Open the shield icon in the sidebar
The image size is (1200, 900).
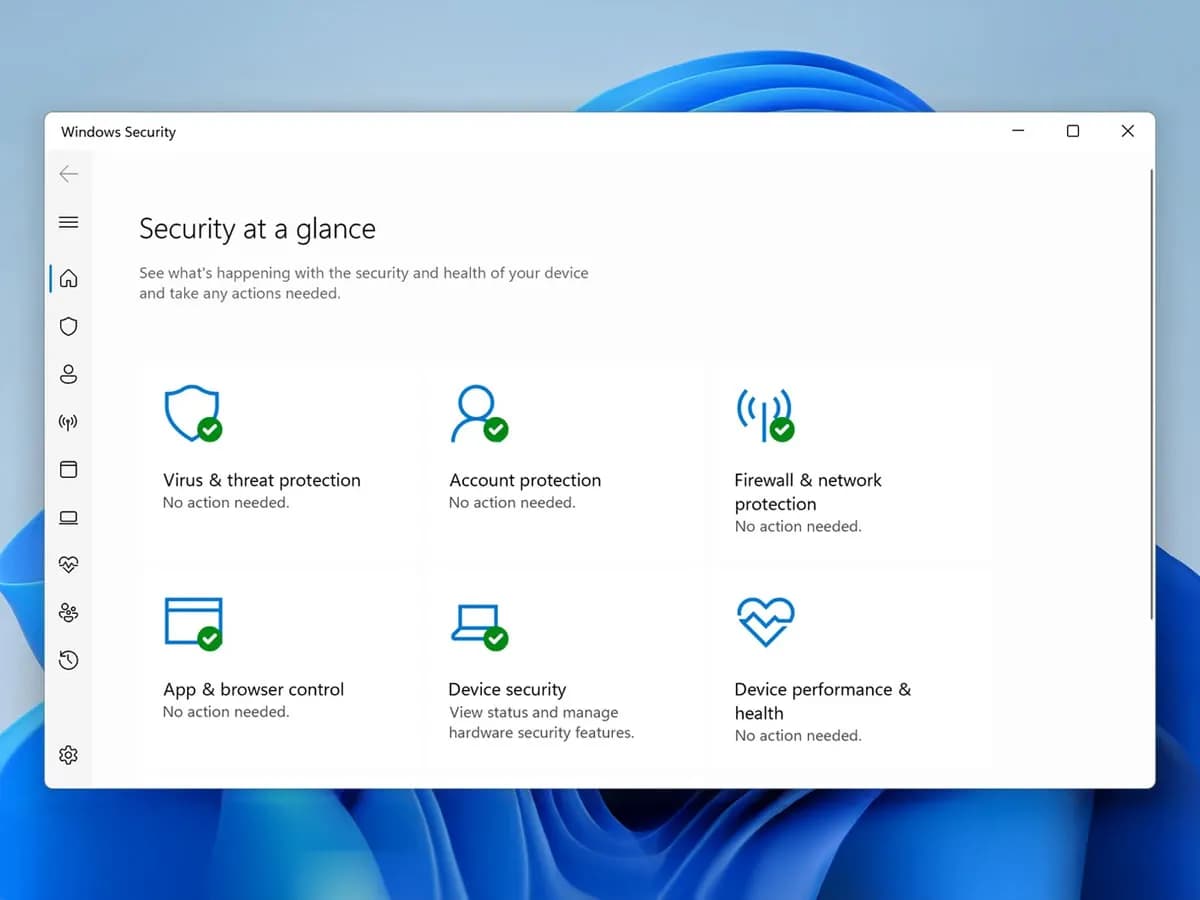(x=68, y=326)
